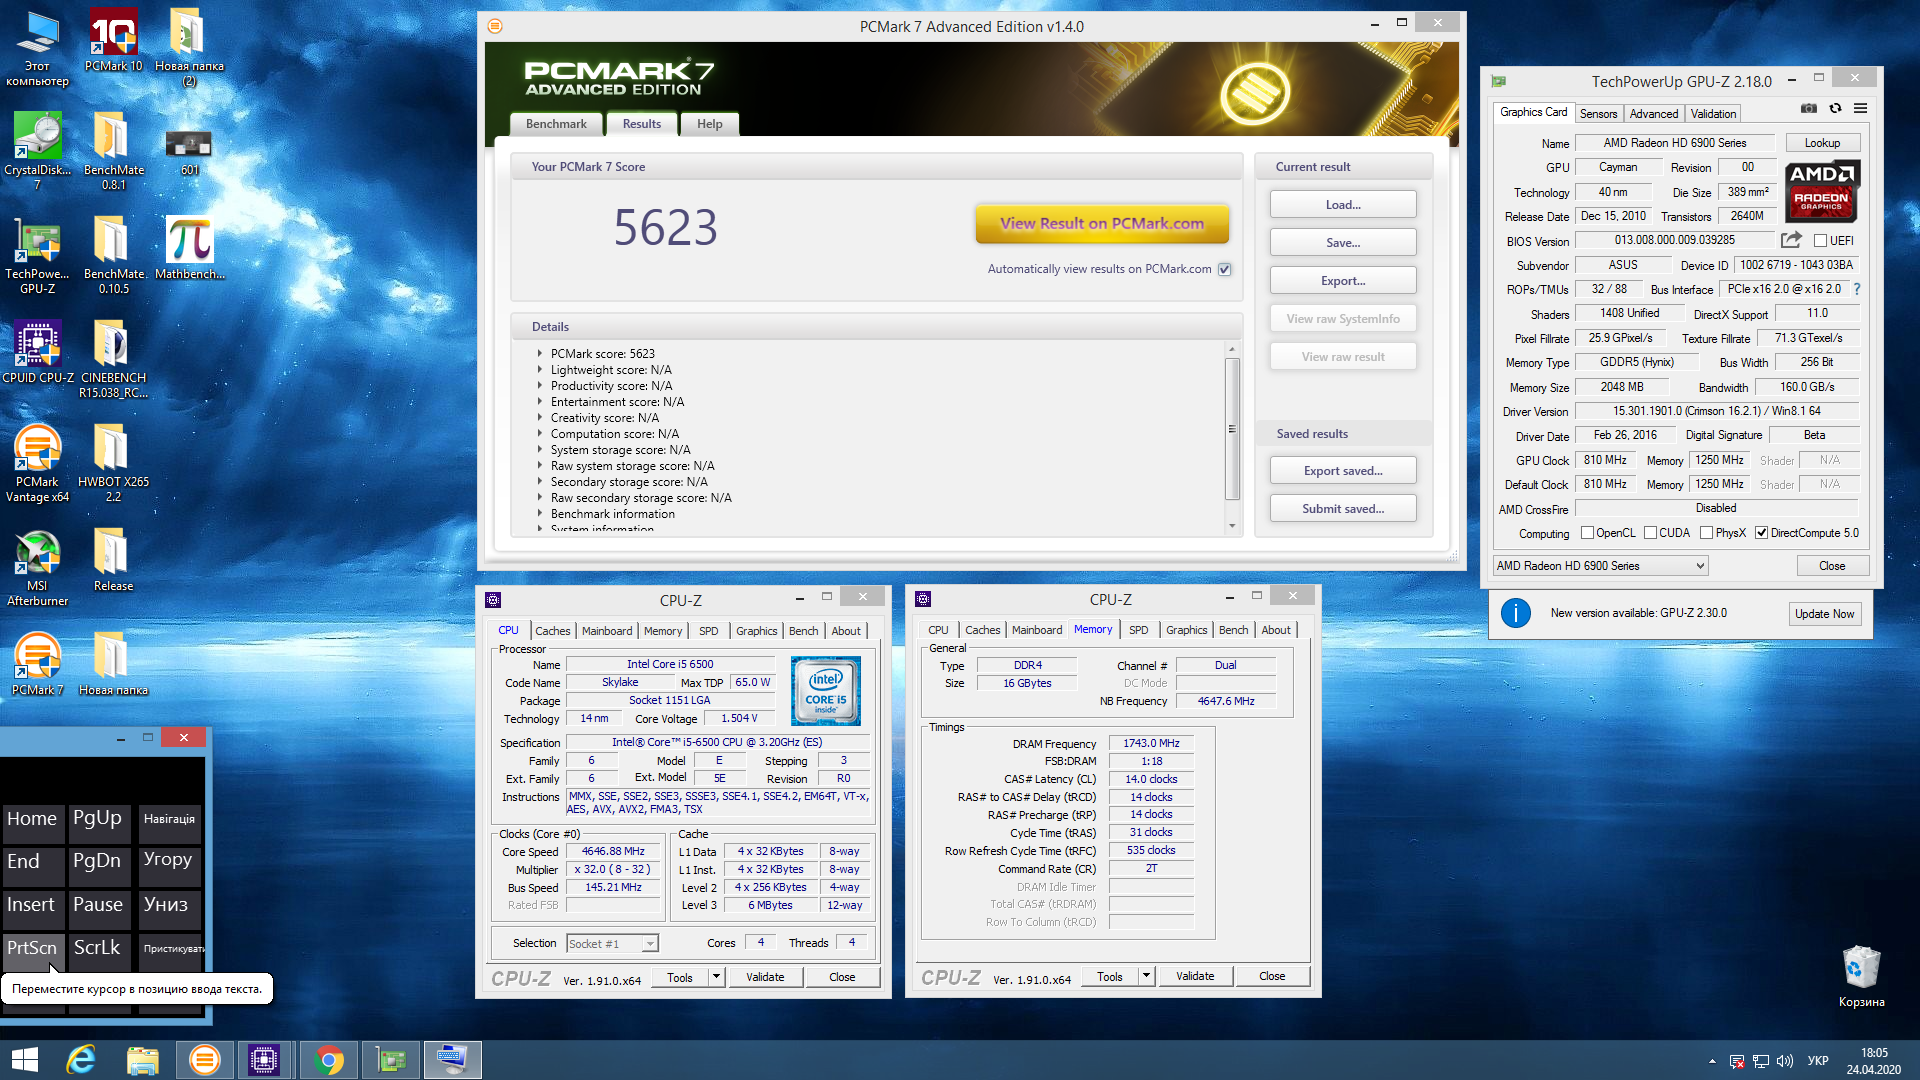Open the PCMark Vantage x64 shortcut
This screenshot has width=1920, height=1080.
pos(37,462)
